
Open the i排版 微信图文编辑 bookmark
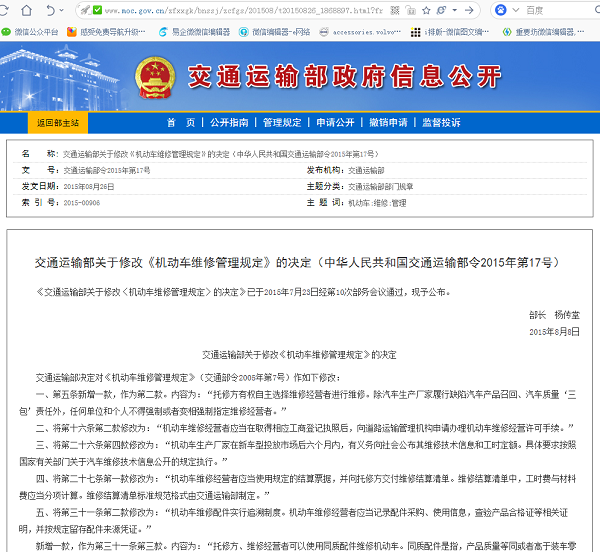tap(450, 32)
